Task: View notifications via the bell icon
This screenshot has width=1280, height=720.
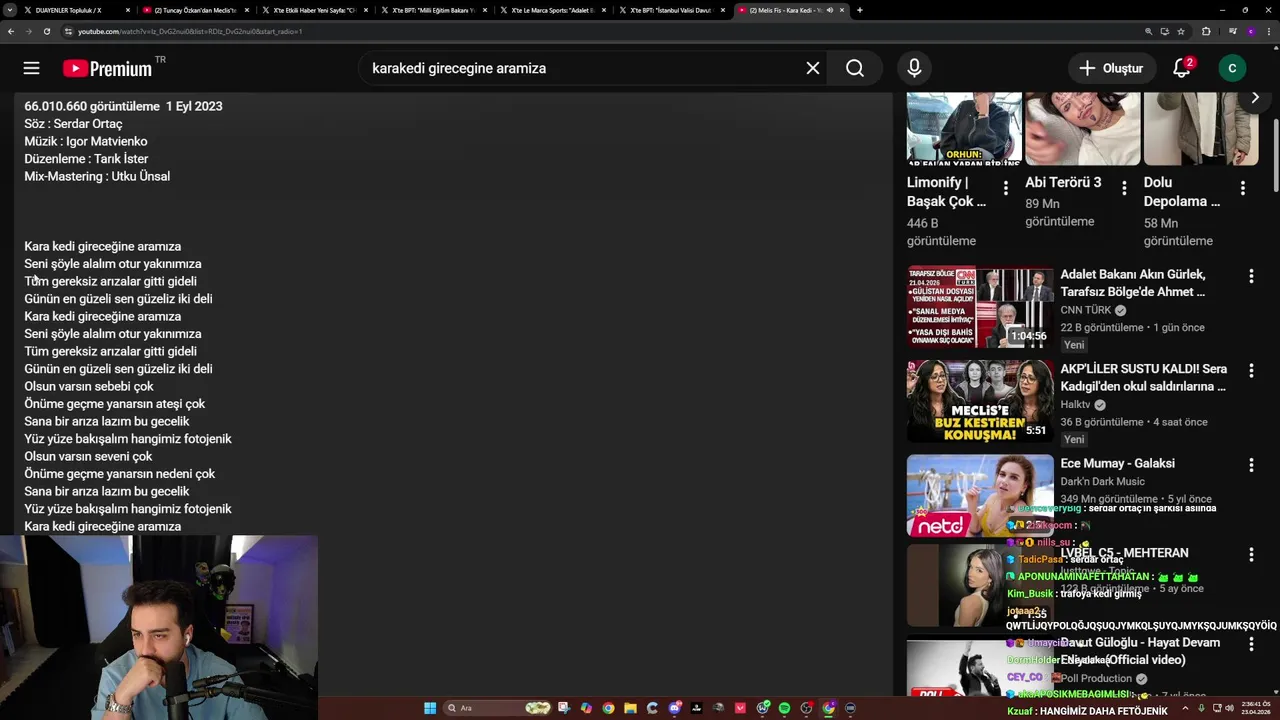Action: 1182,68
